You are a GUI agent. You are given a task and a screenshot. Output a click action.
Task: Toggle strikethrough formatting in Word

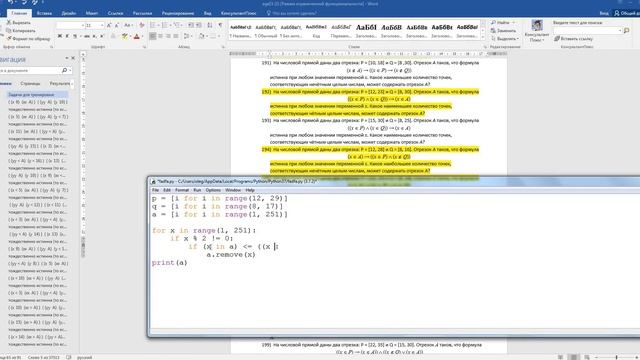point(87,36)
